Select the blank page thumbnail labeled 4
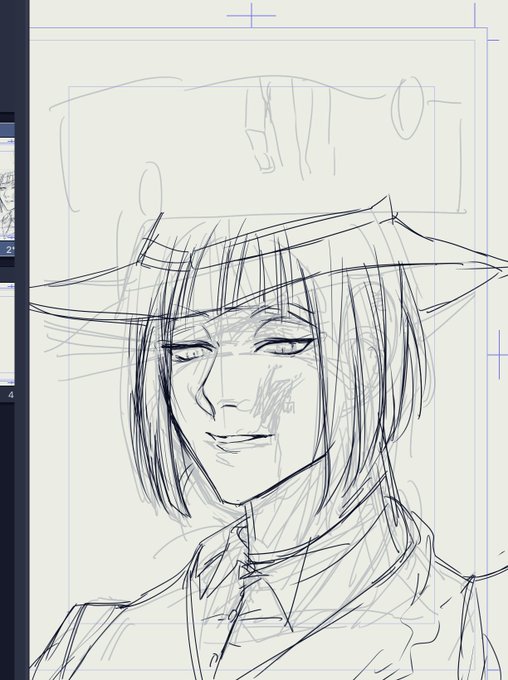The height and width of the screenshot is (680, 508). click(x=7, y=333)
